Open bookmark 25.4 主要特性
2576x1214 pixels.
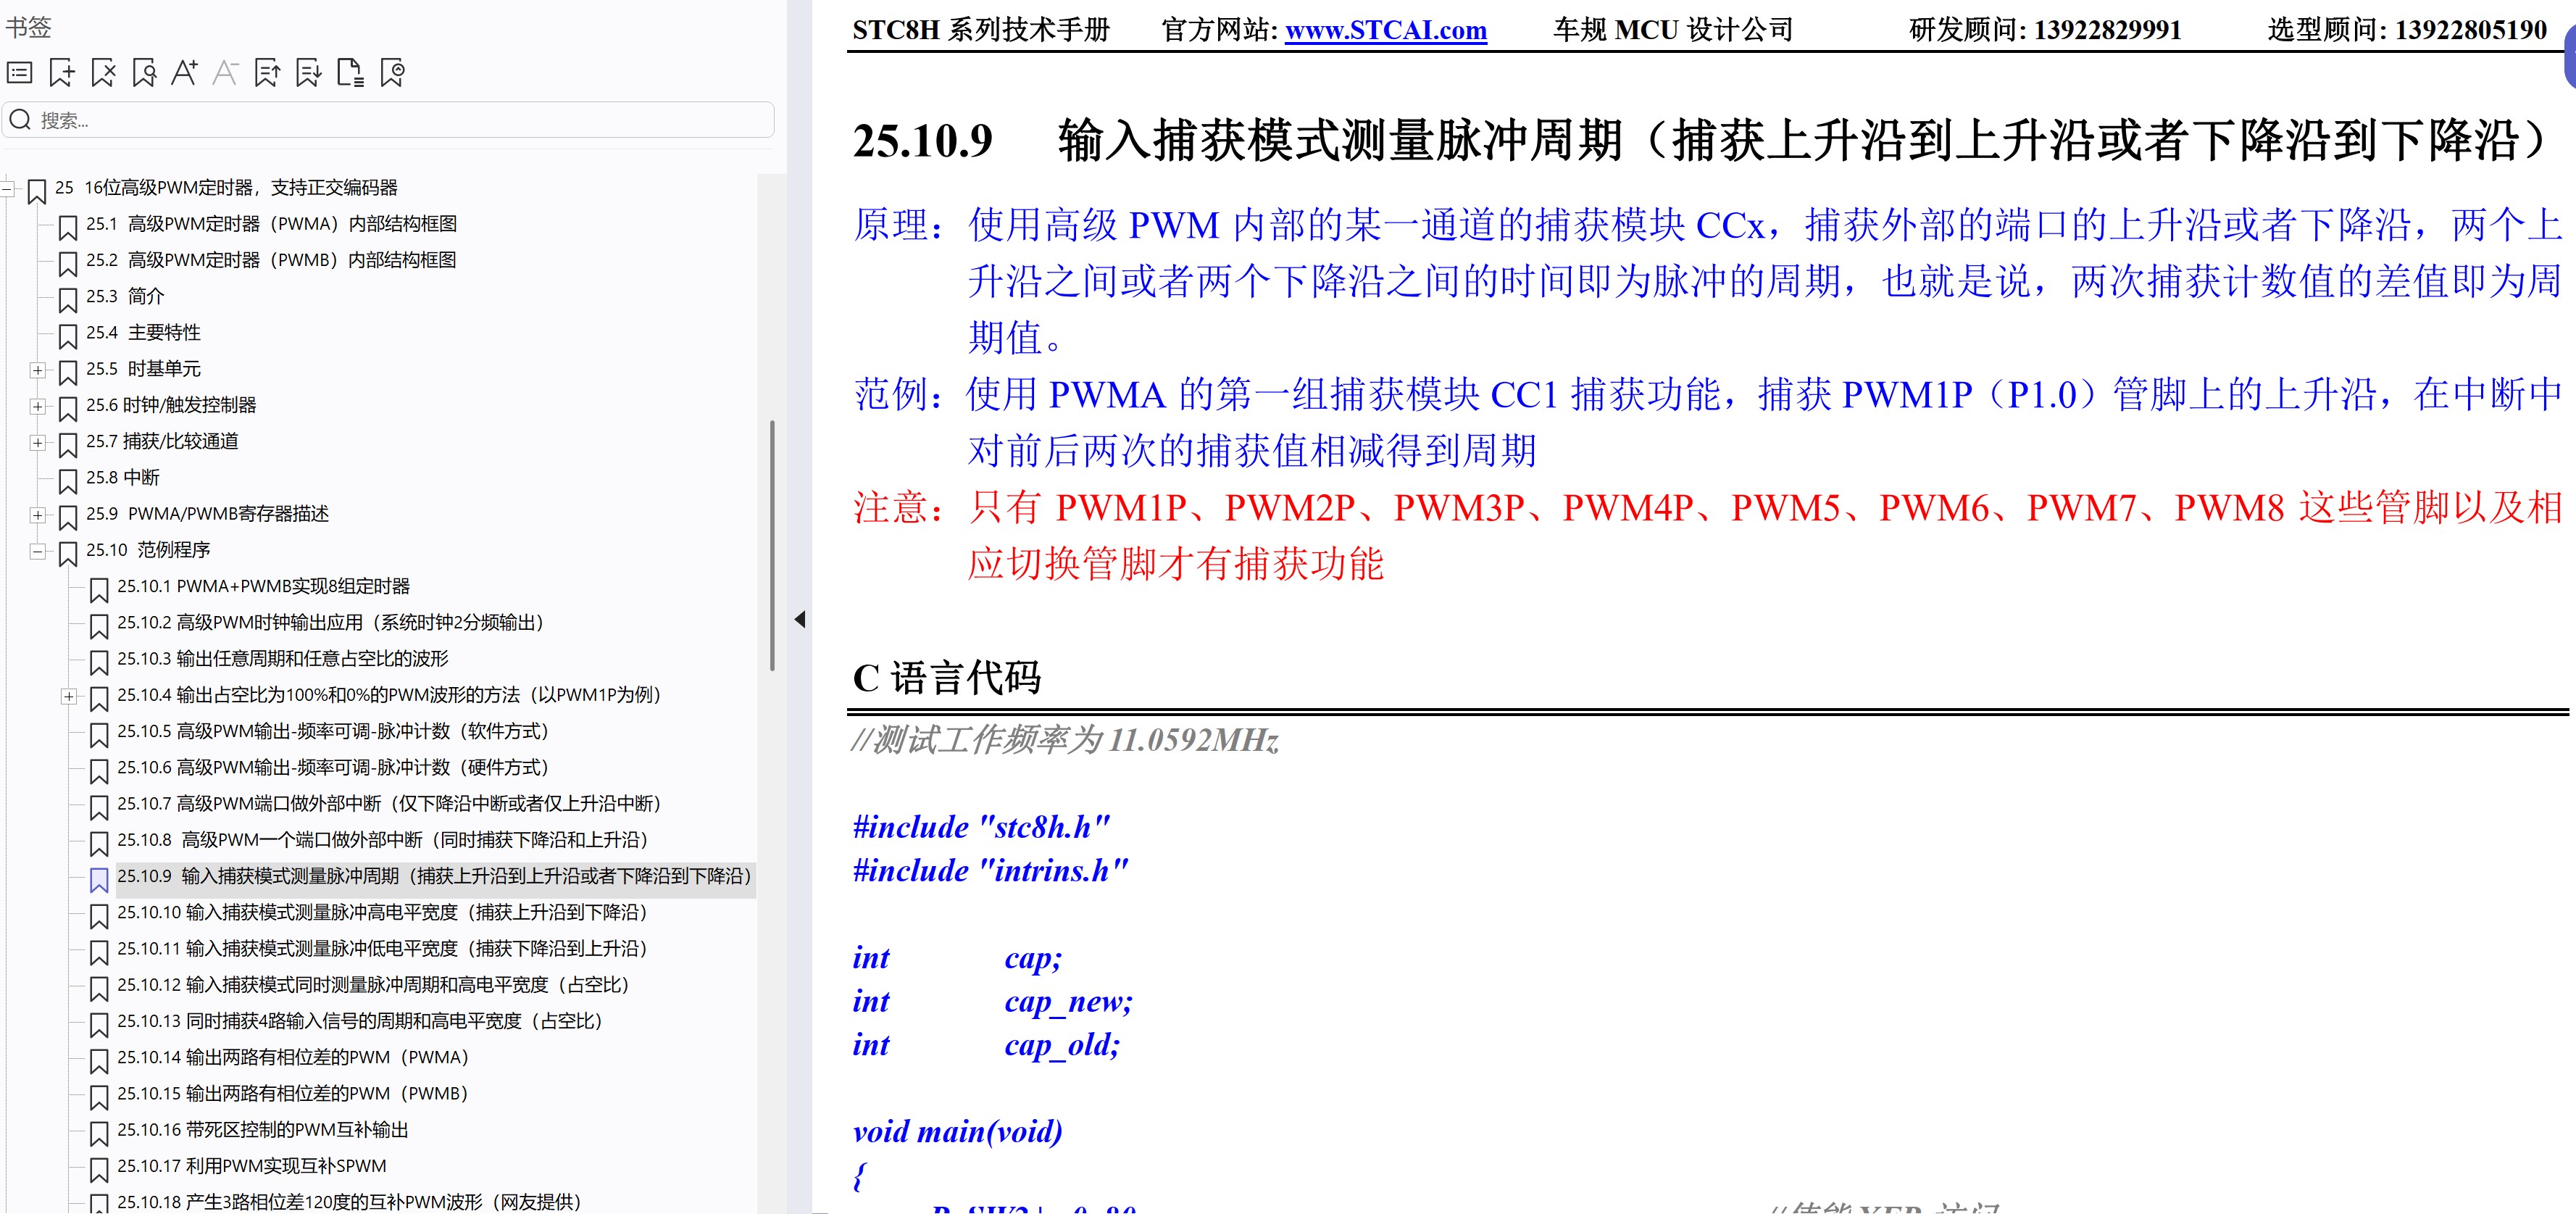[x=143, y=332]
